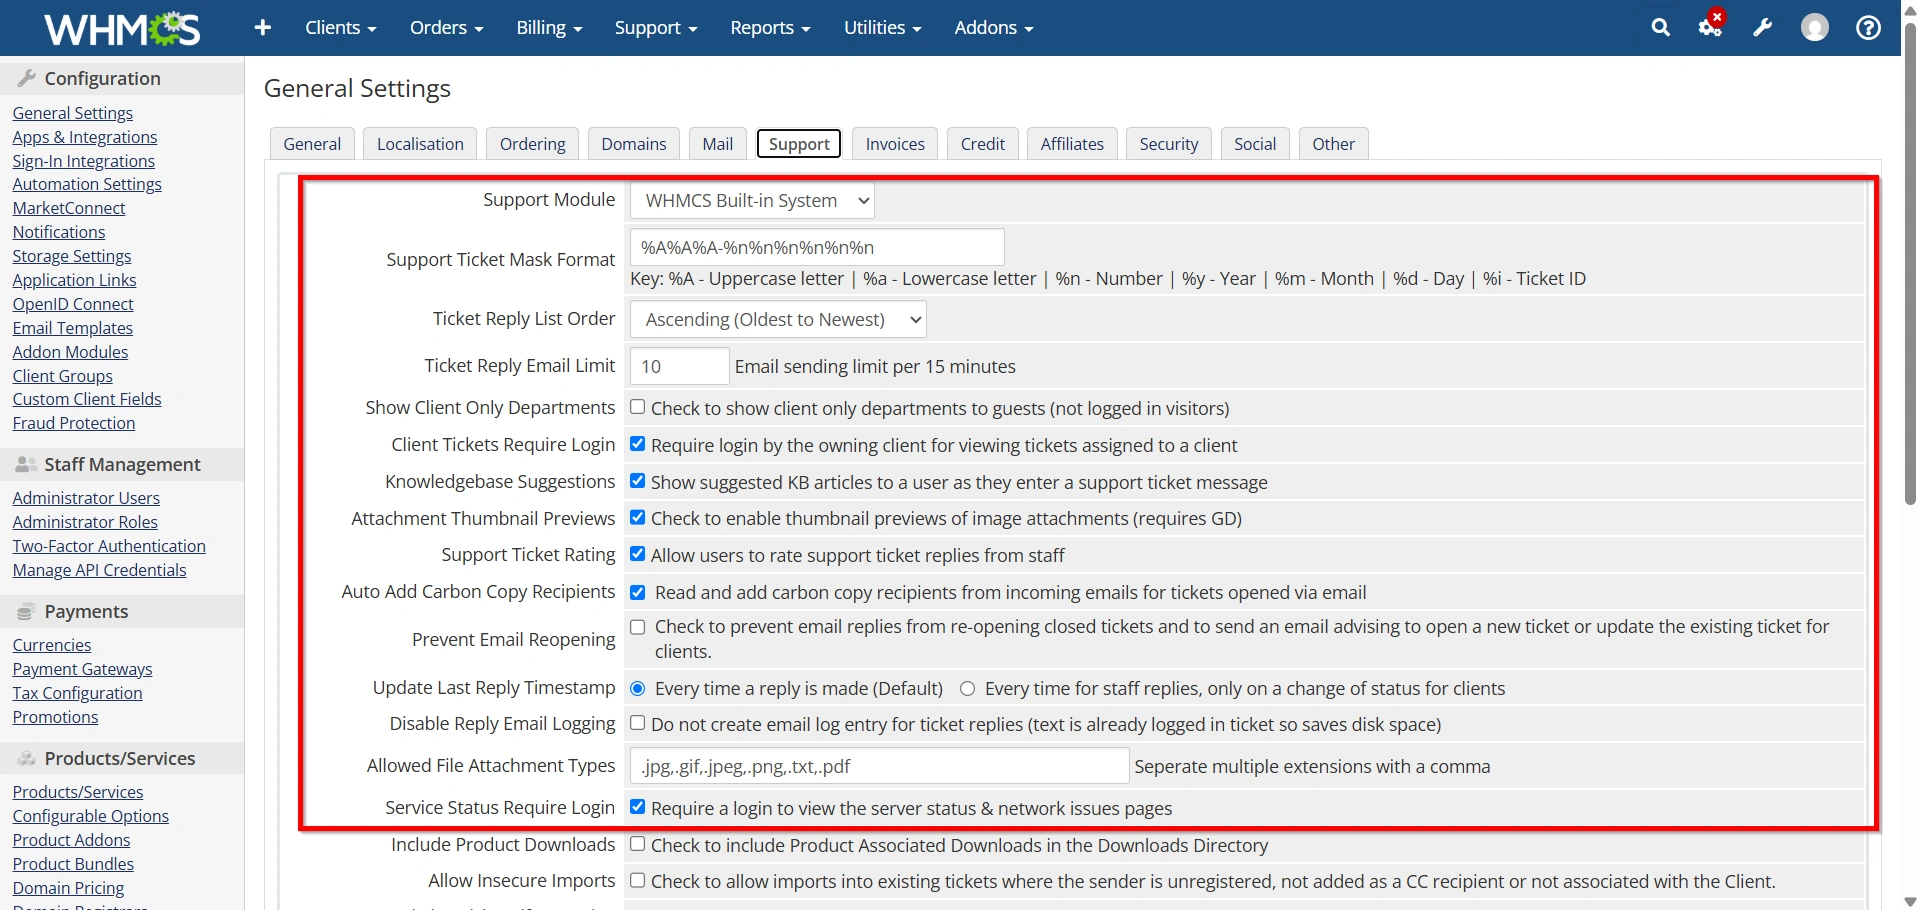This screenshot has height=910, width=1918.
Task: Toggle Service Status Require Login checkbox
Action: tap(637, 807)
